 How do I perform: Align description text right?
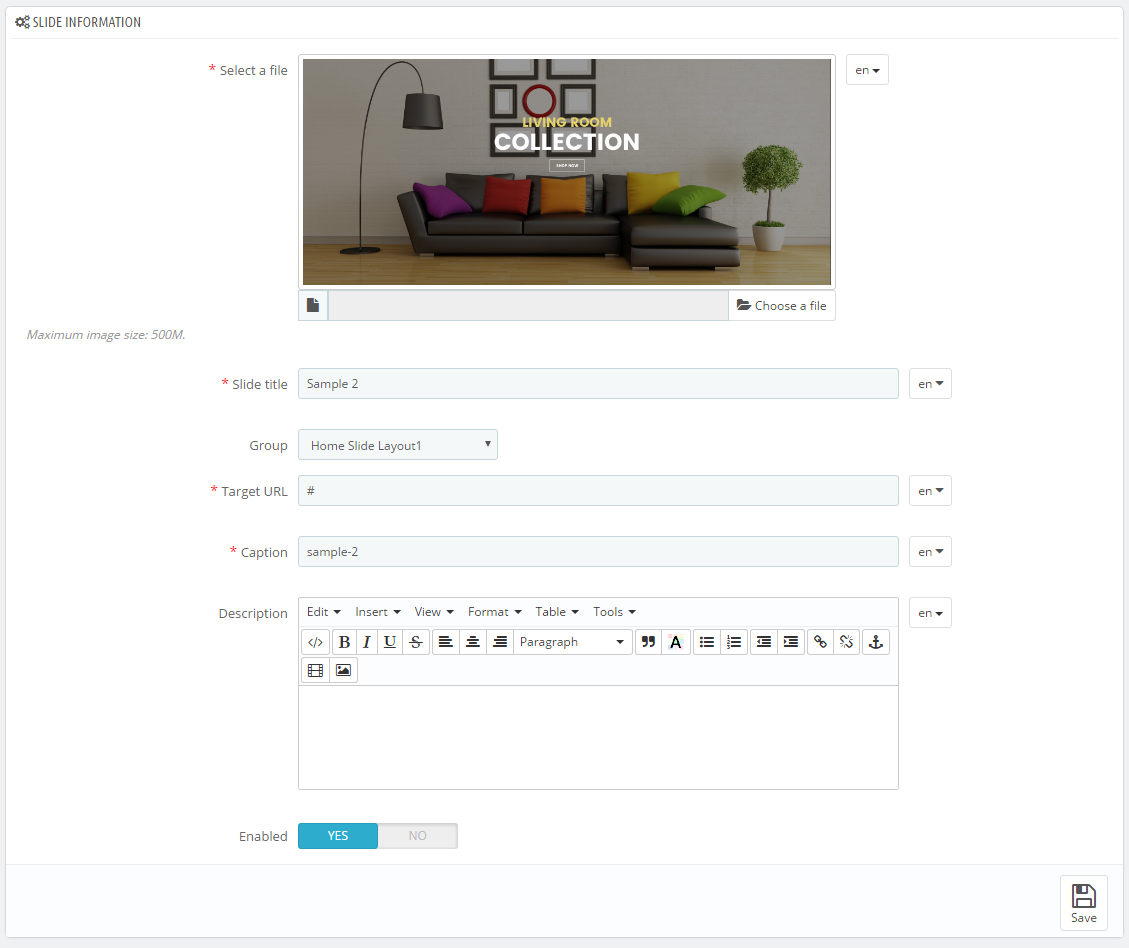click(500, 642)
